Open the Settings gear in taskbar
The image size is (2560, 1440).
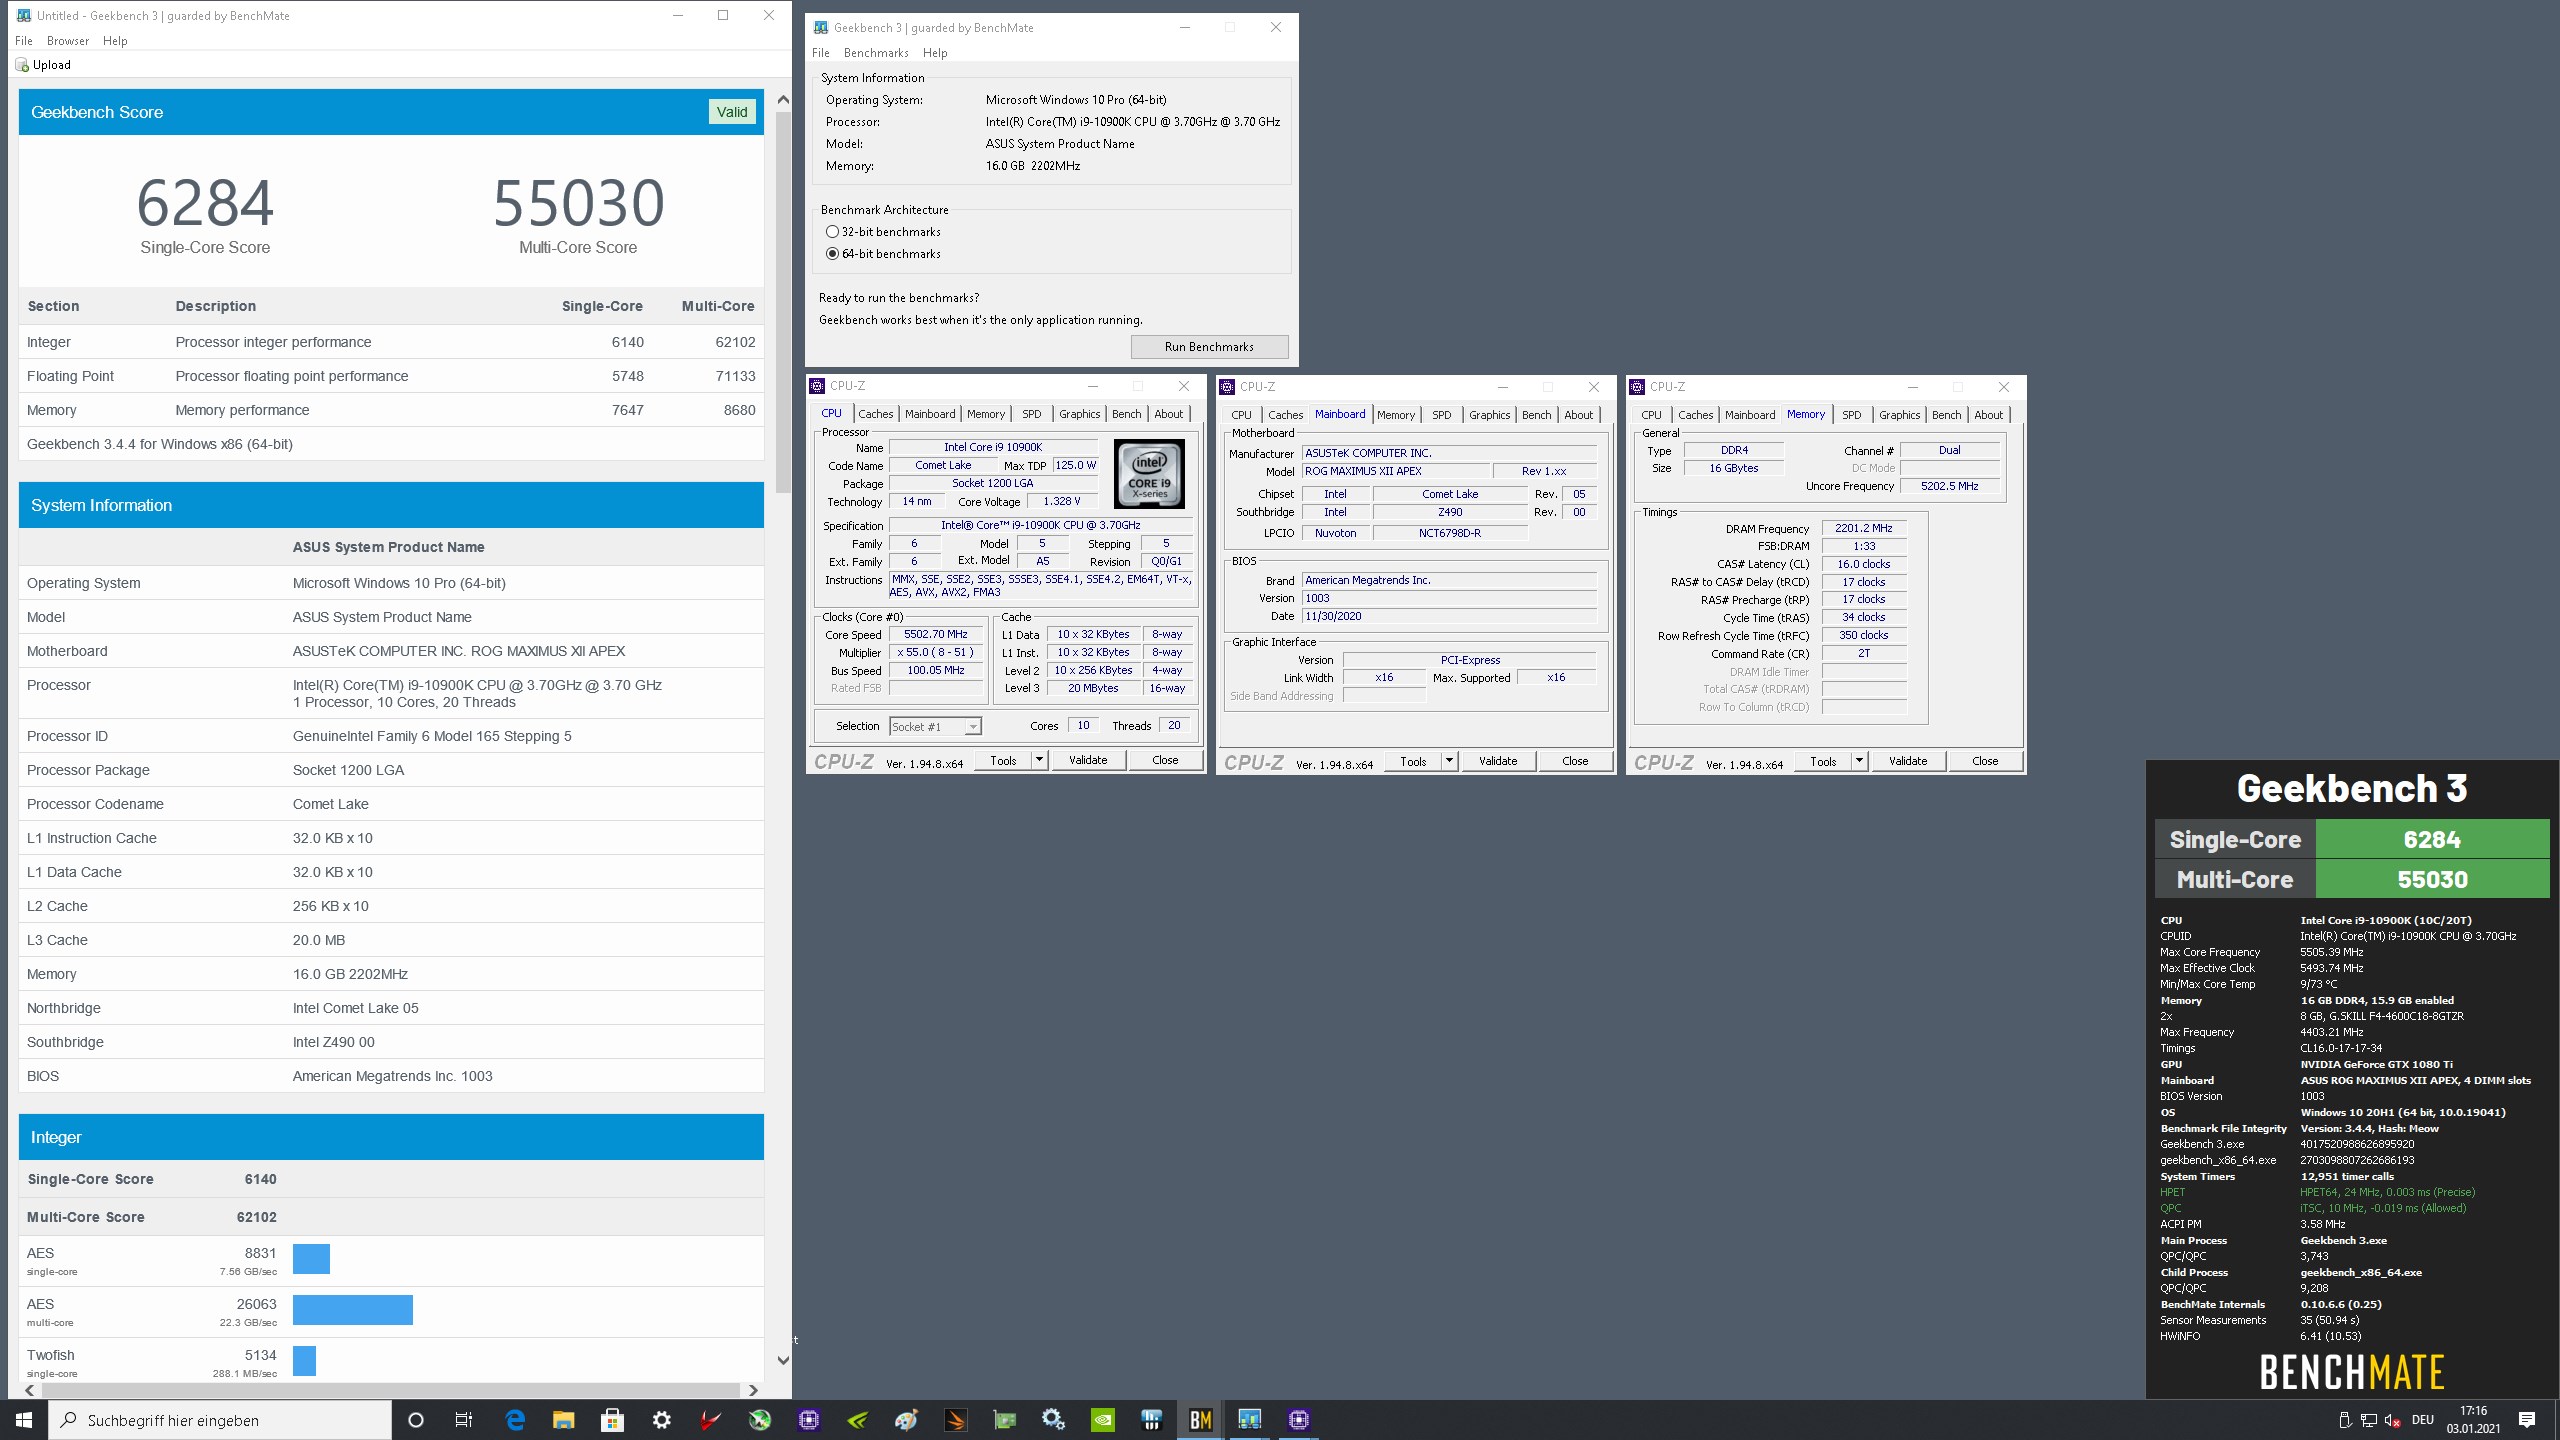[x=662, y=1419]
